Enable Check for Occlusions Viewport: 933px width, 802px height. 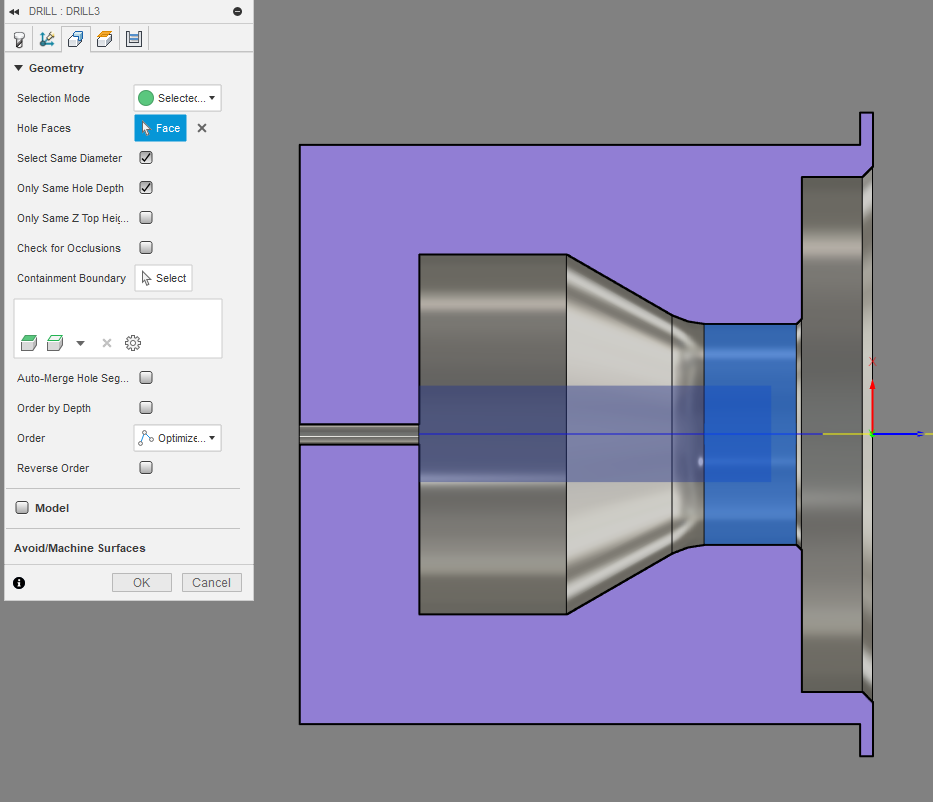[146, 248]
